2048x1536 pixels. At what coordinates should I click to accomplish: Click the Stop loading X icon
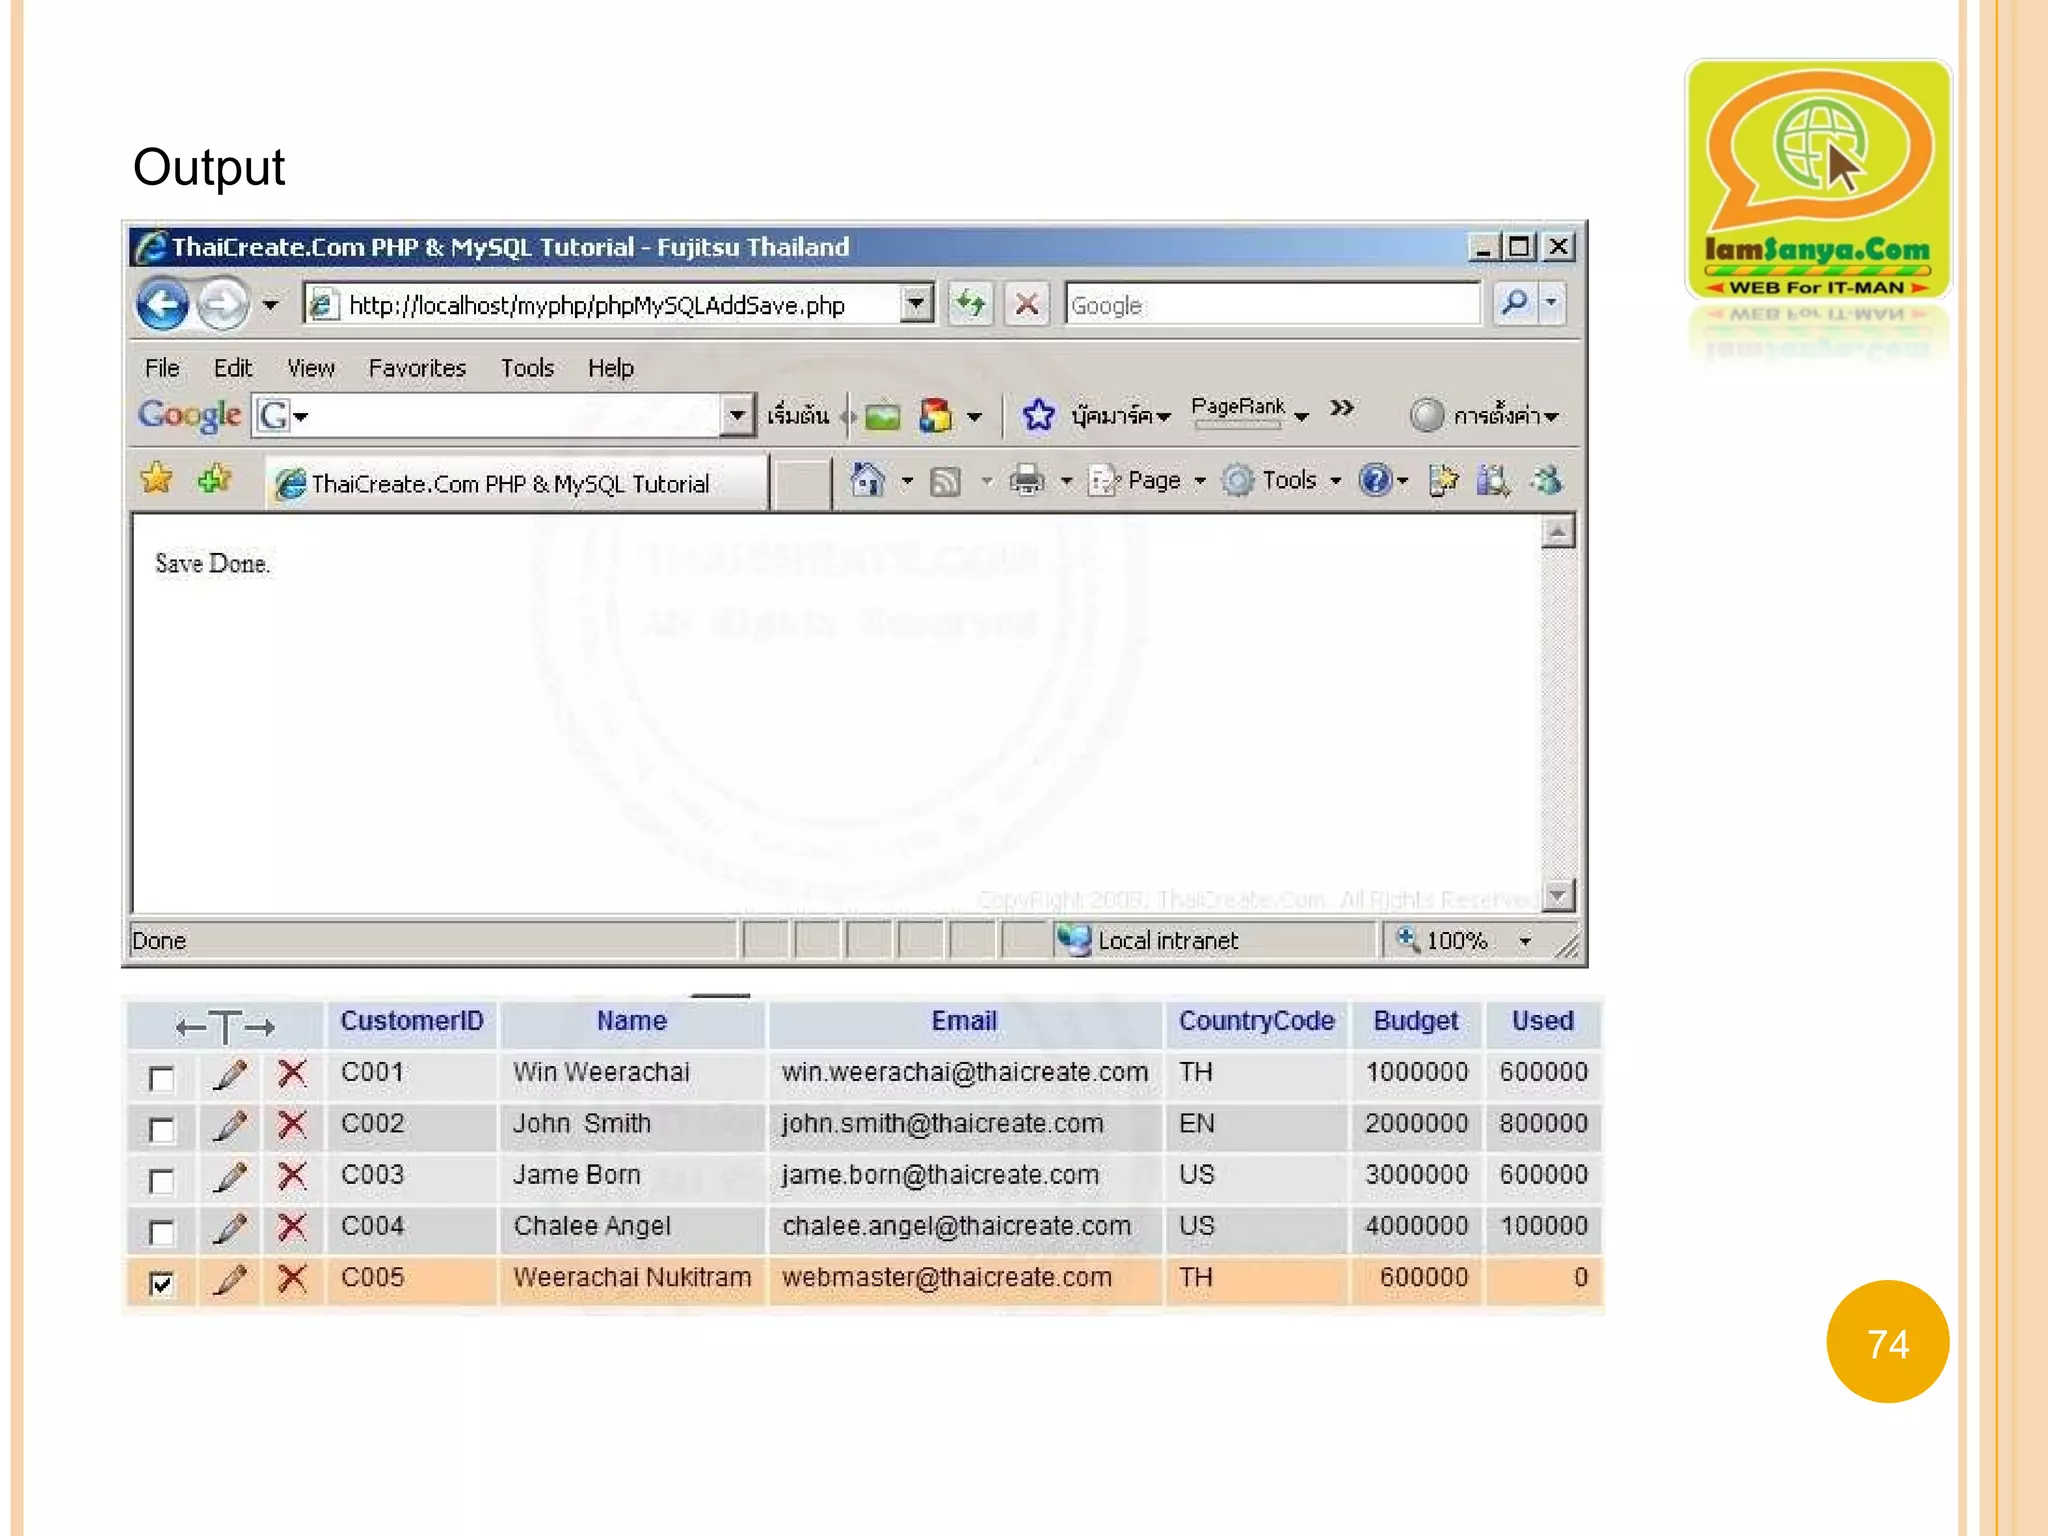point(1026,304)
